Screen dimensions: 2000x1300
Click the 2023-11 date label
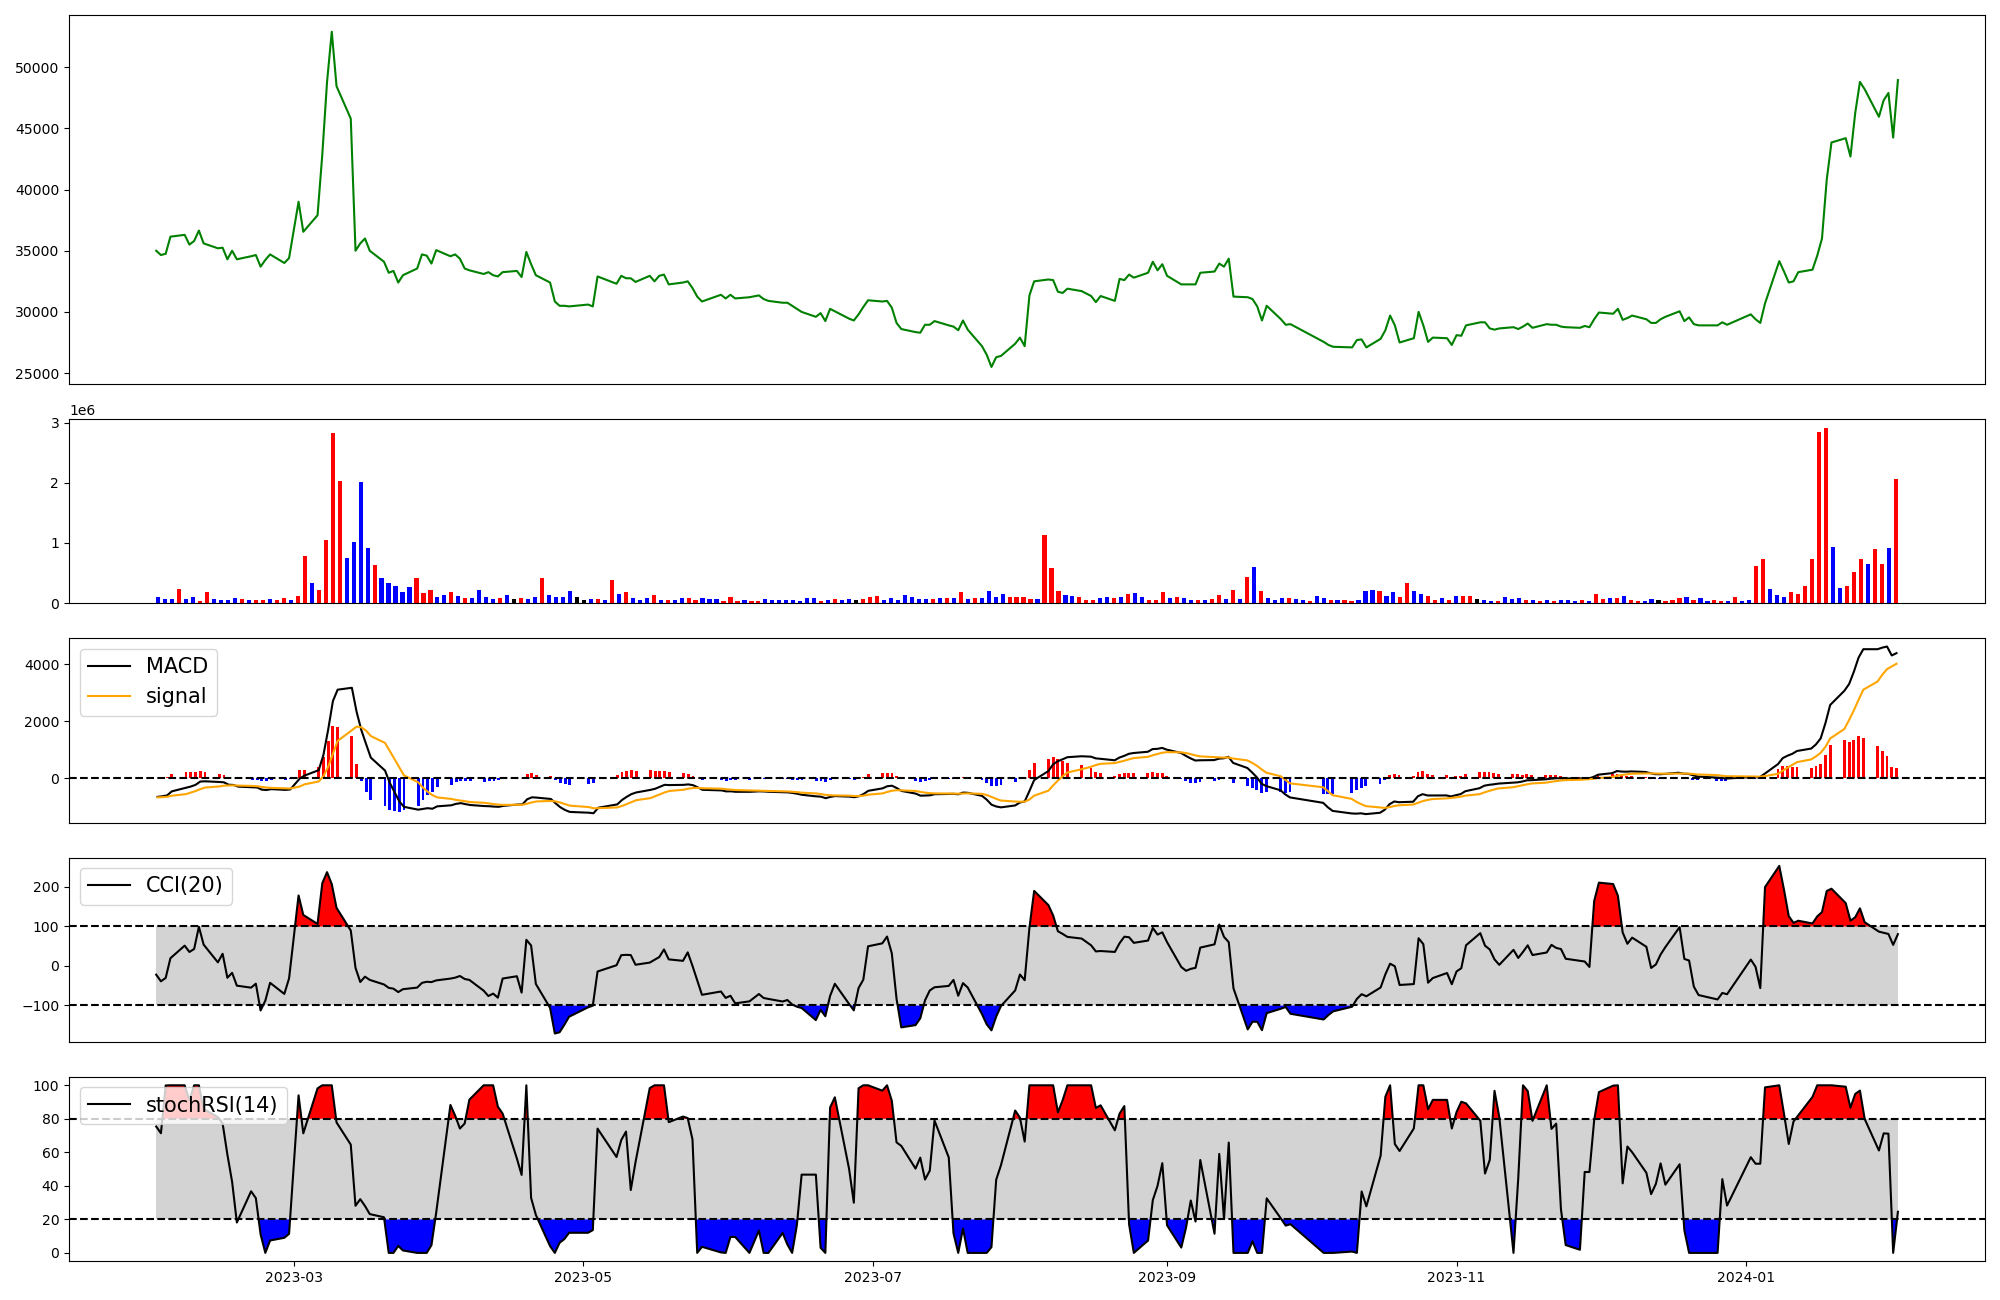1456,1277
